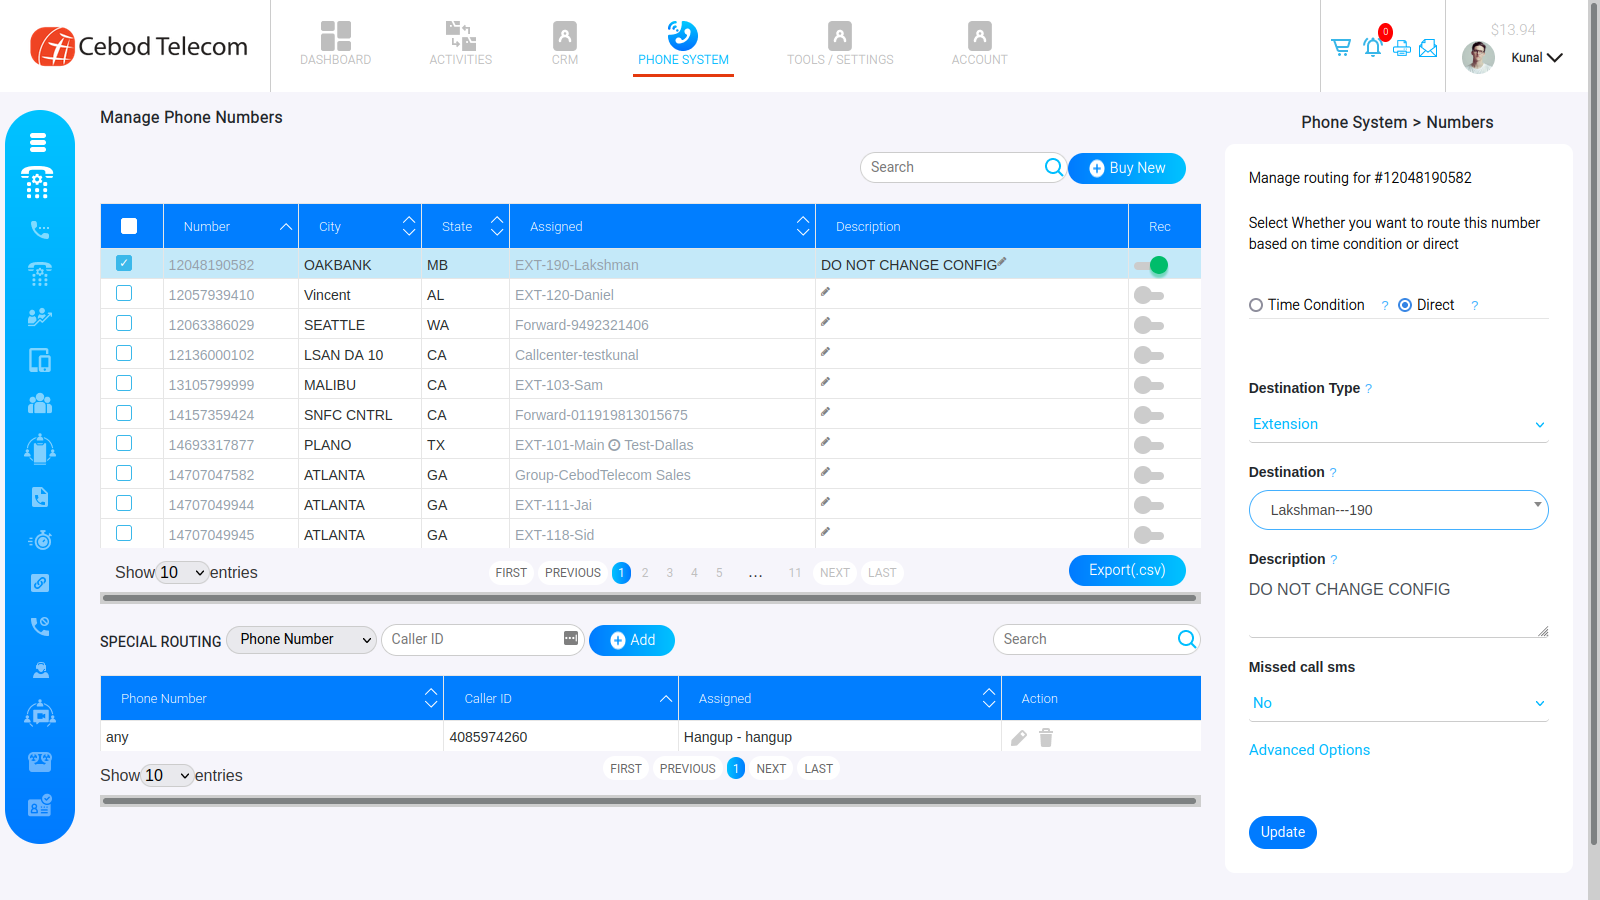This screenshot has height=900, width=1600.
Task: Go to the Account tab
Action: pos(980,43)
